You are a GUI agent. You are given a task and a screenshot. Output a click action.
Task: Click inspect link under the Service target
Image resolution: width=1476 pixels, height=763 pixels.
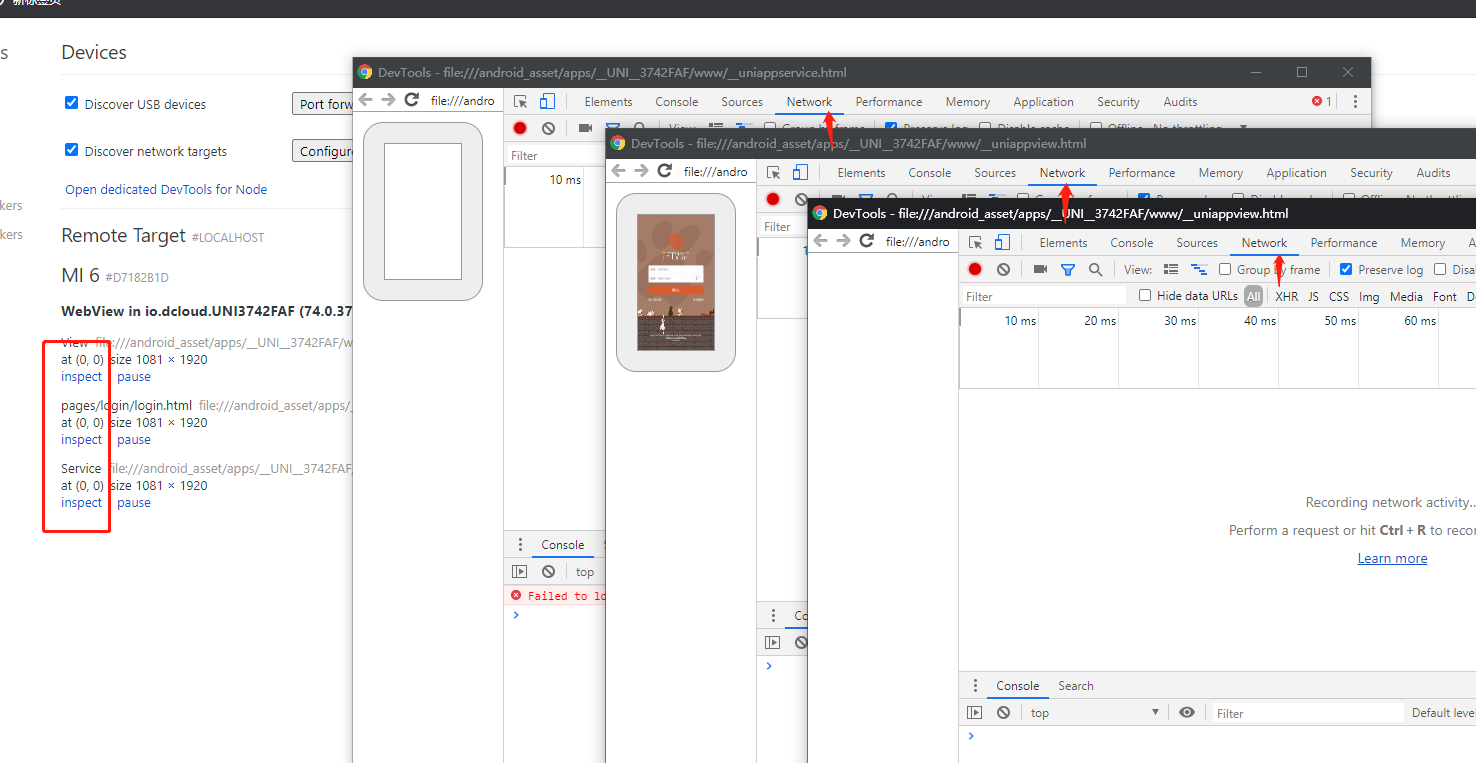82,503
